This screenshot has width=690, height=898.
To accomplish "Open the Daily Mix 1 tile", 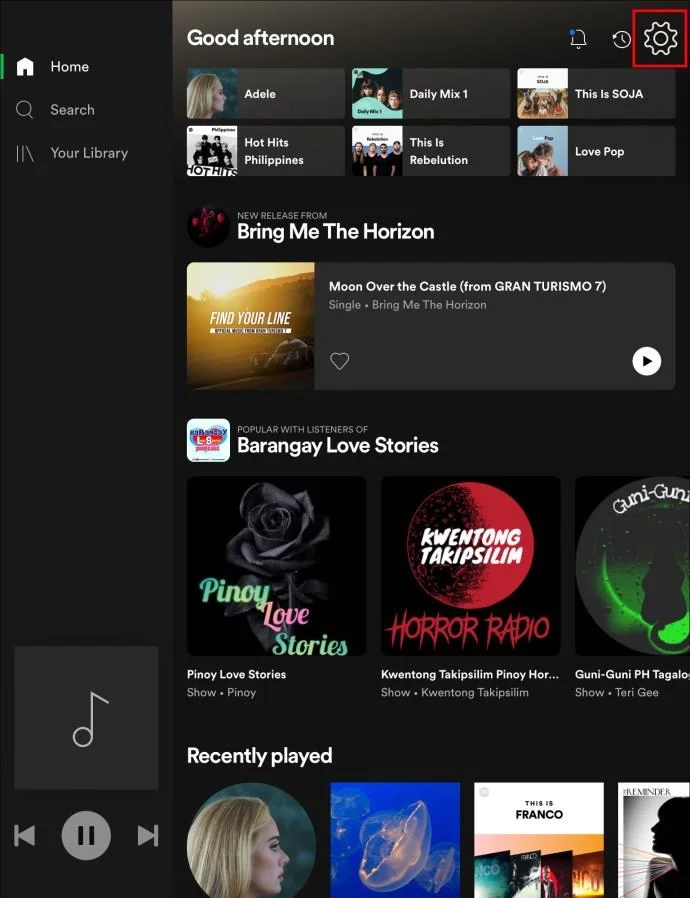I will pyautogui.click(x=431, y=93).
